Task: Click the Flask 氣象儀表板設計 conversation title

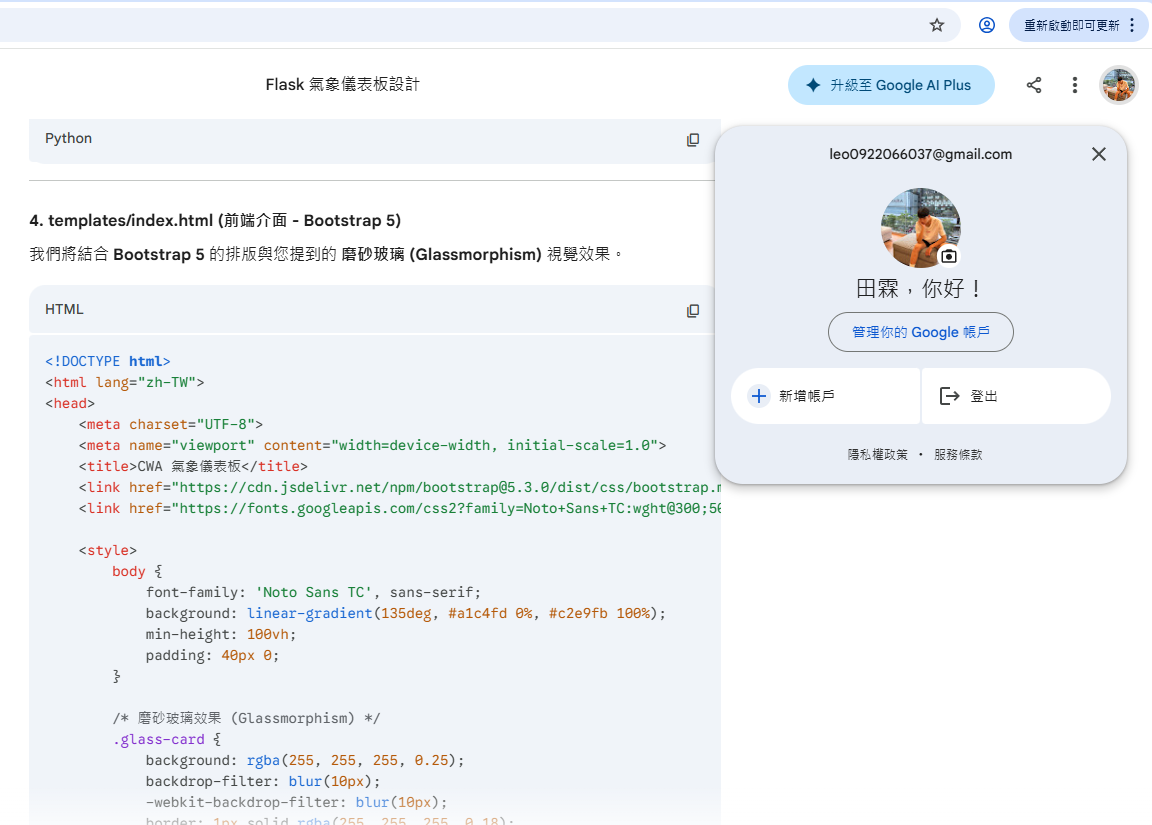Action: coord(343,85)
